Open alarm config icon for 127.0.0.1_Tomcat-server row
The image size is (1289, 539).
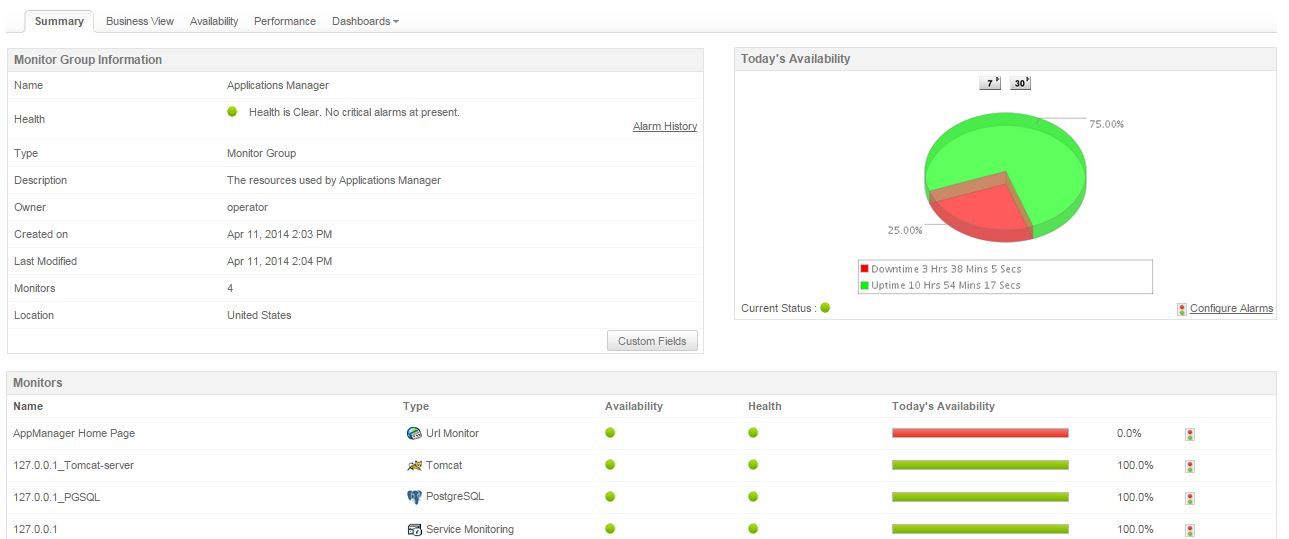(x=1190, y=466)
